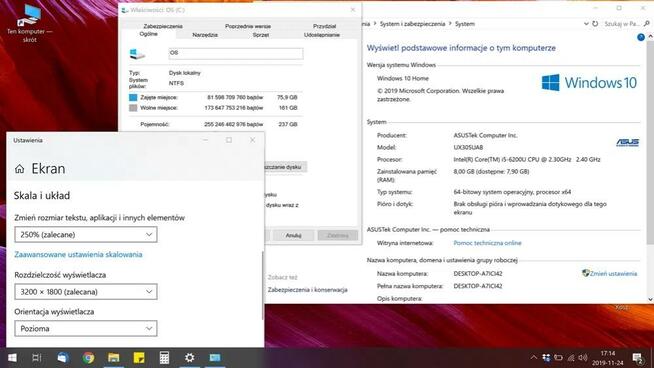The image size is (654, 368).
Task: Click the OS drive name field
Action: click(x=236, y=53)
